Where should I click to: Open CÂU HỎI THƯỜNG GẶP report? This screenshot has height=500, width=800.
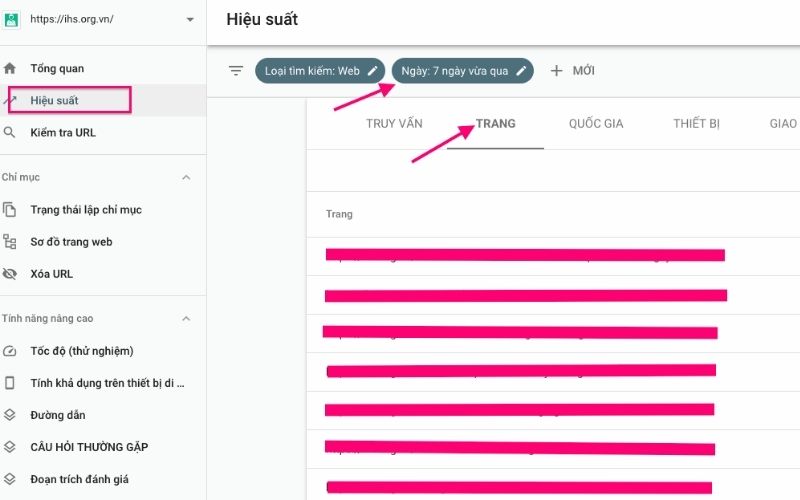tap(89, 447)
